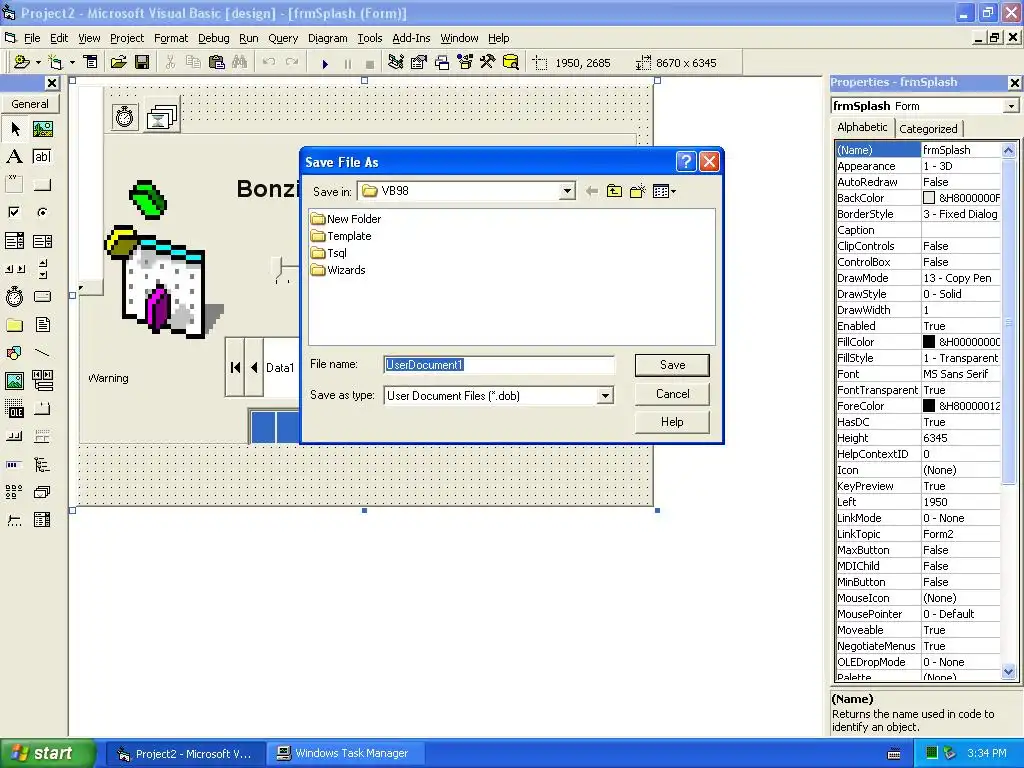The image size is (1024, 768).
Task: Open the Add Form dropdown arrow
Action: click(x=72, y=62)
